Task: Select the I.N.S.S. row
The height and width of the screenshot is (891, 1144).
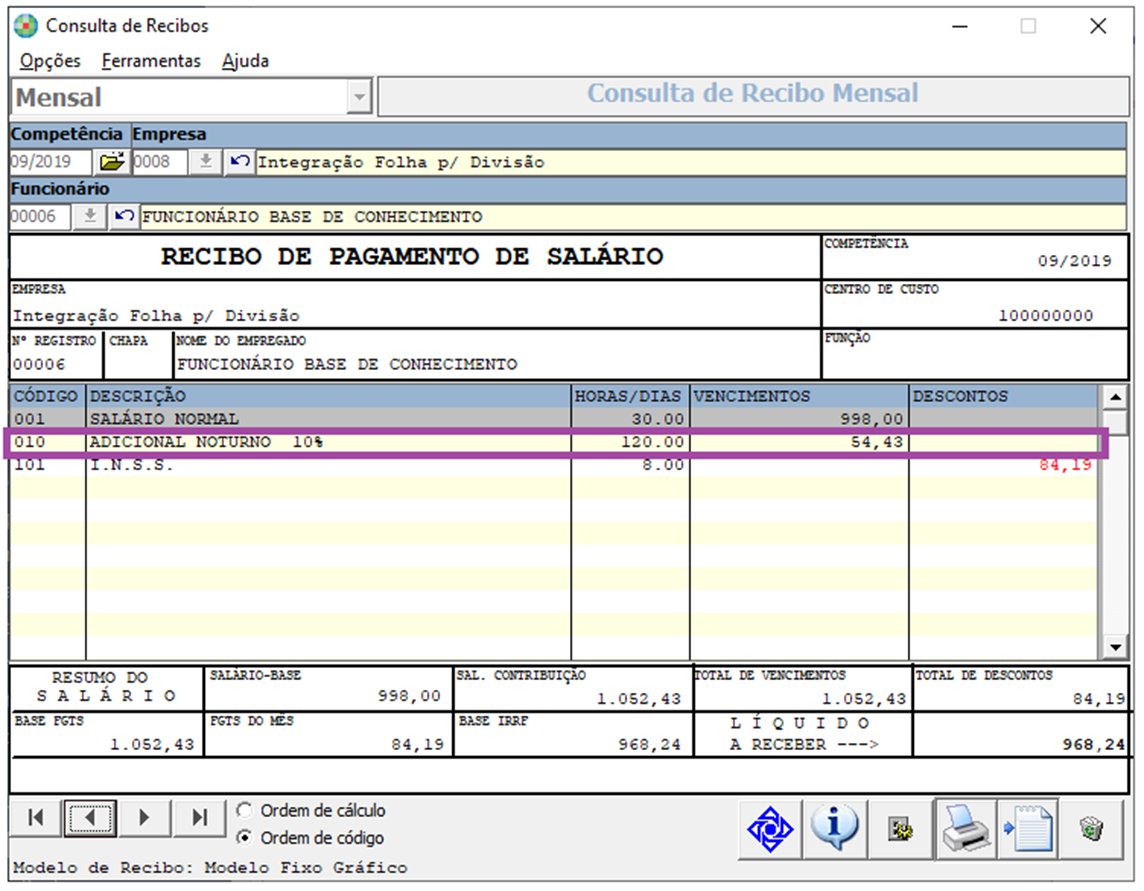Action: click(x=553, y=465)
